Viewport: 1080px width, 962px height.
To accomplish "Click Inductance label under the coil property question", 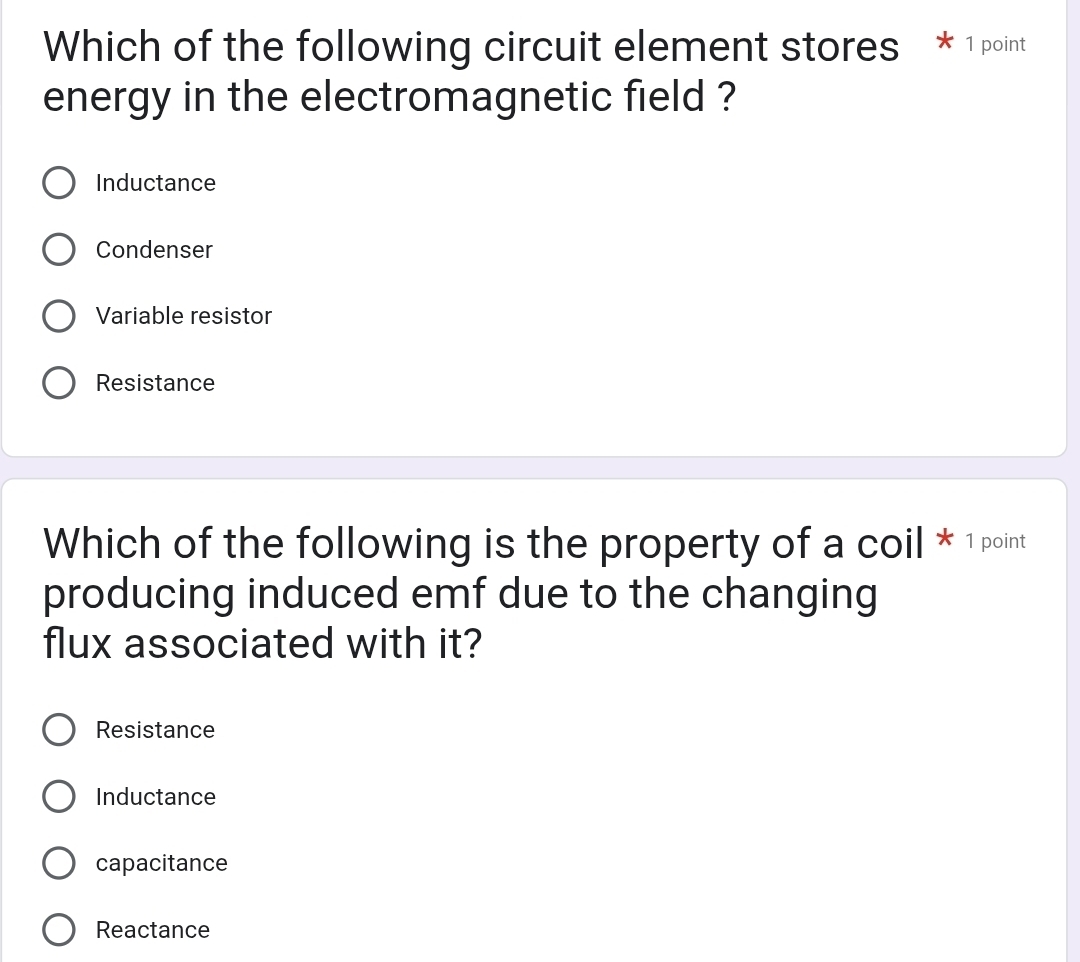I will 156,797.
